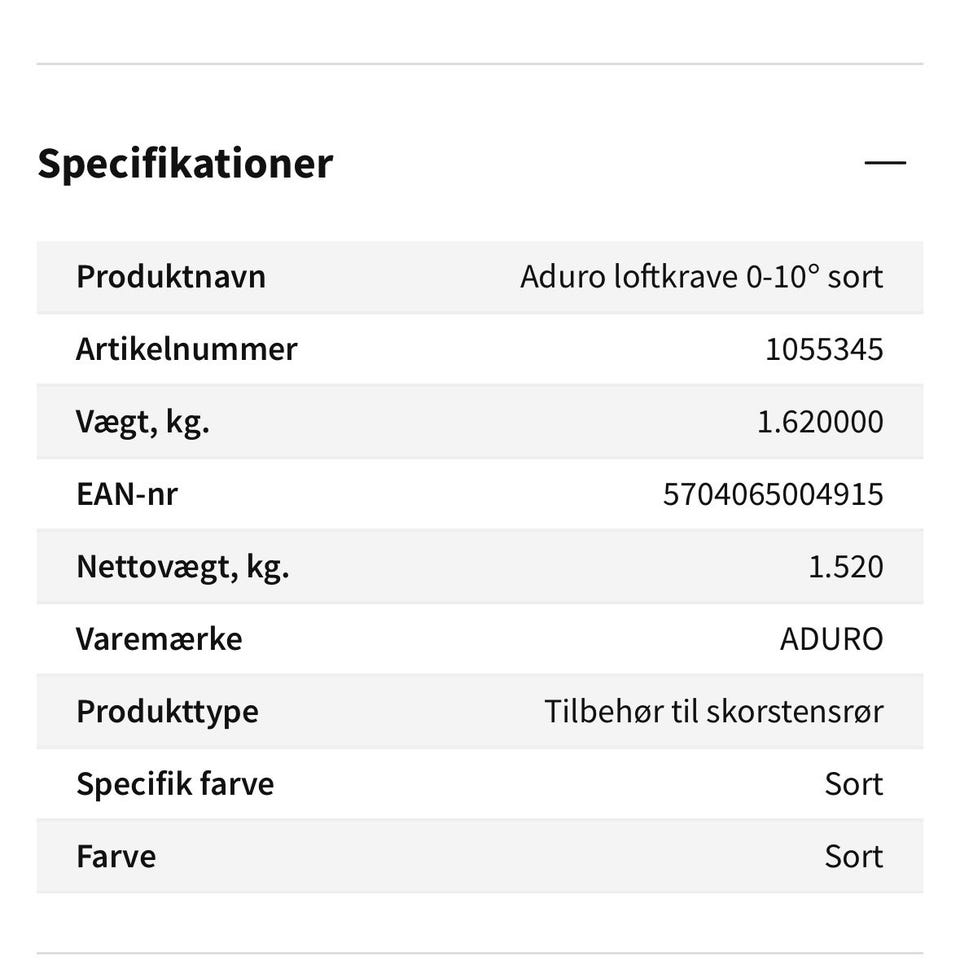Click the EAN-nr label
Image resolution: width=960 pixels, height=965 pixels.
127,494
